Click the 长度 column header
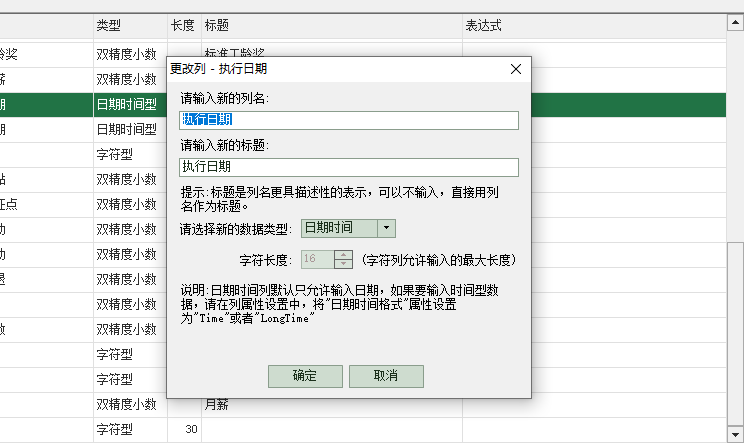This screenshot has height=443, width=744. tap(183, 24)
